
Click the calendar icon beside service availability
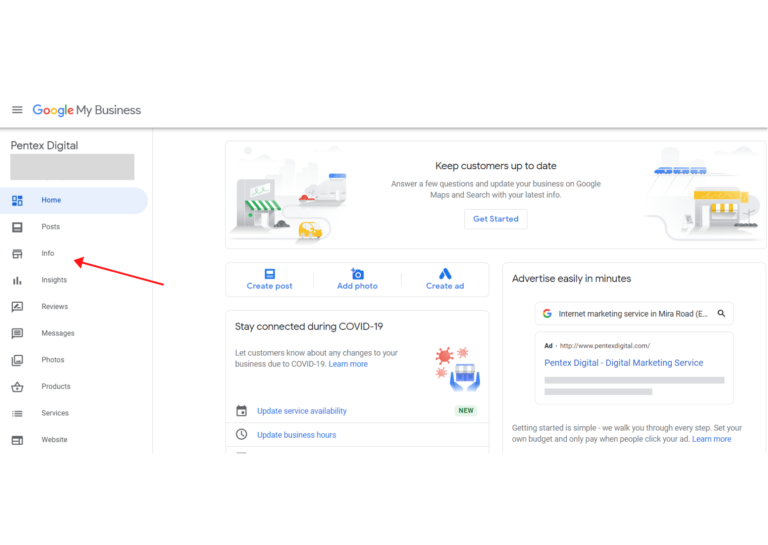tap(241, 411)
